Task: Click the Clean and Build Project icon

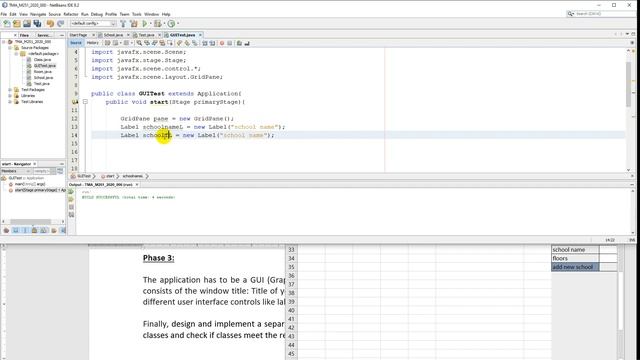Action: [133, 24]
